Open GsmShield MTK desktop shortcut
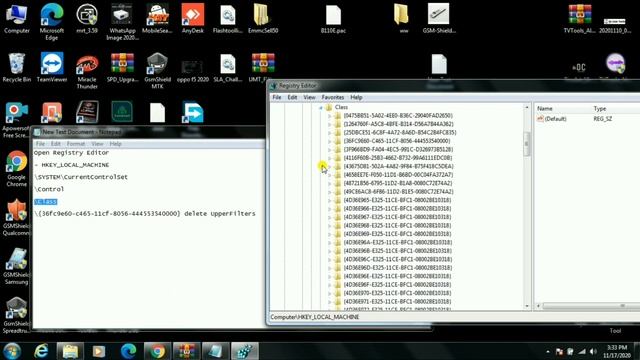This screenshot has height=360, width=640. pos(157,70)
